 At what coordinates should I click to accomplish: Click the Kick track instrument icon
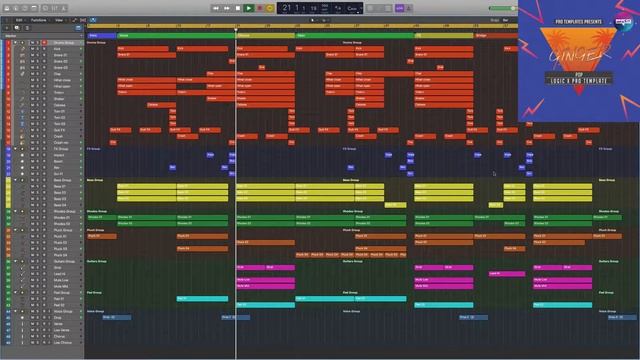22,49
